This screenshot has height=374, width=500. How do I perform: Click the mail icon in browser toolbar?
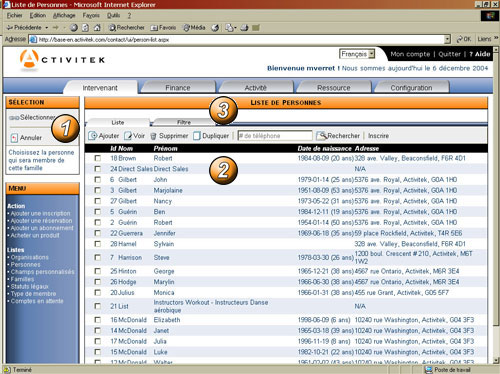(229, 28)
